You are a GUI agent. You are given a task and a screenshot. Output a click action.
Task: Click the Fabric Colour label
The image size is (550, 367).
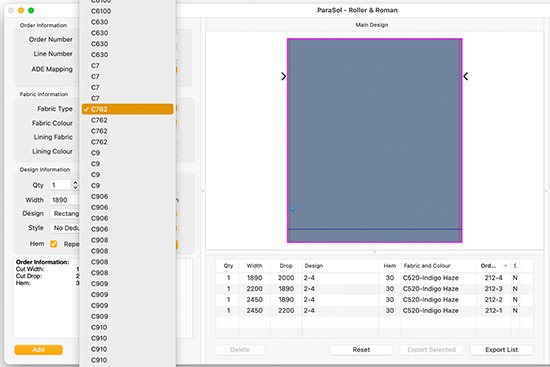coord(52,123)
